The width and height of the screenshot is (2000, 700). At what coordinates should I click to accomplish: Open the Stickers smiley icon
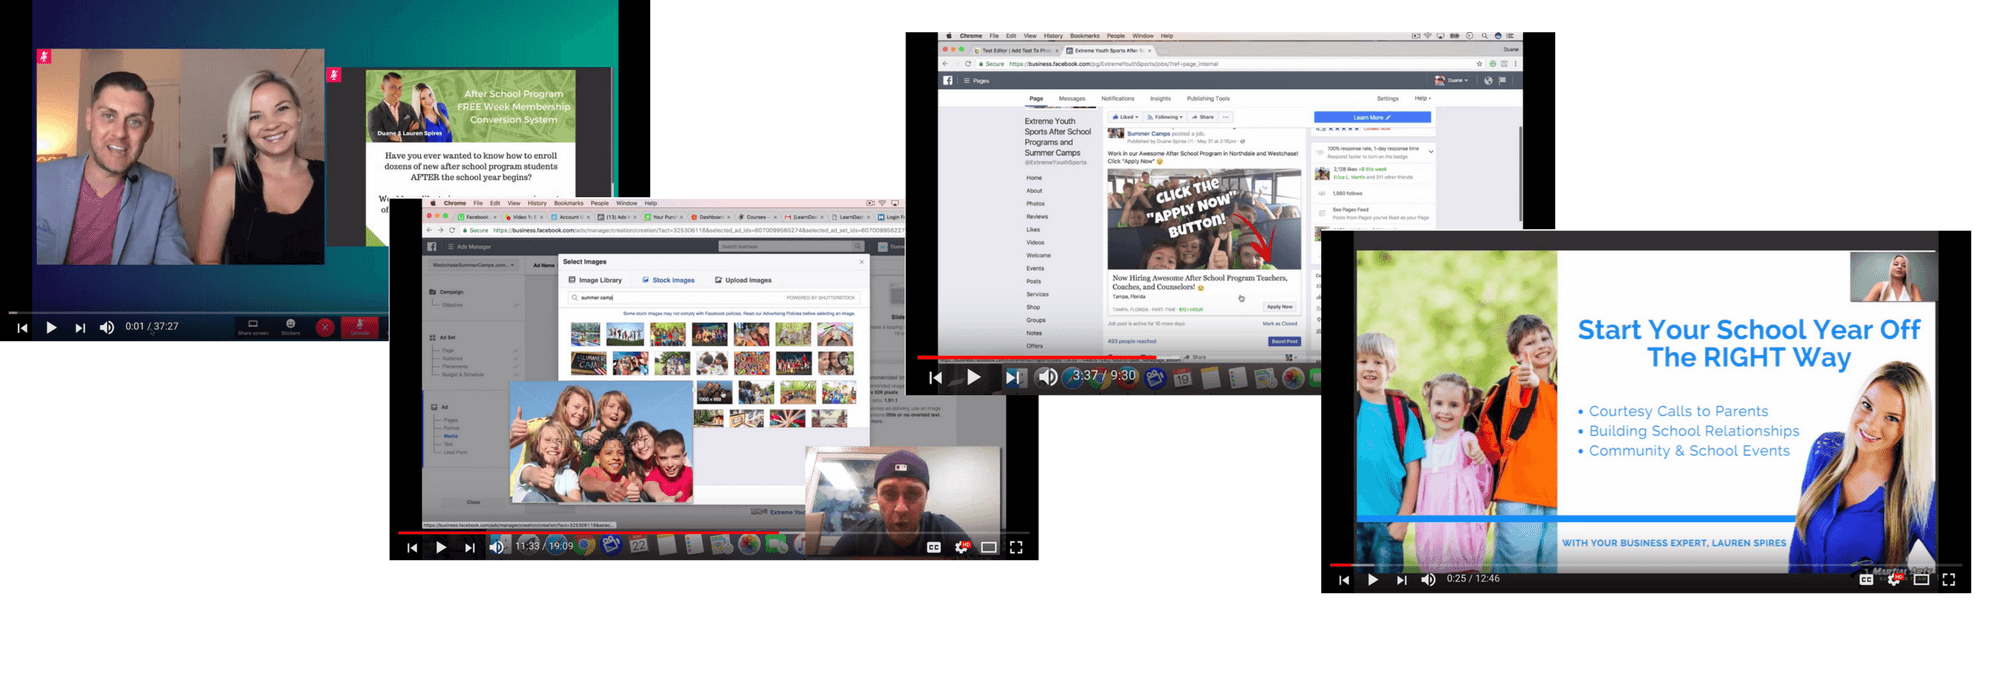pyautogui.click(x=291, y=324)
